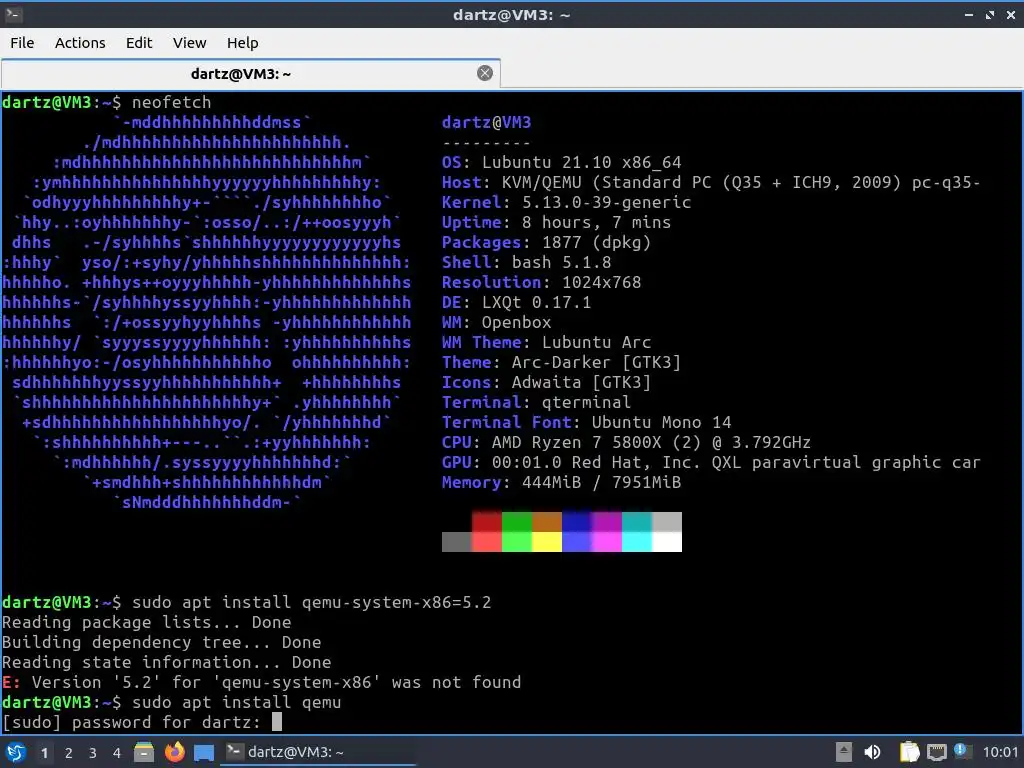Launch Firefox from the panel
The height and width of the screenshot is (768, 1024).
[x=174, y=752]
